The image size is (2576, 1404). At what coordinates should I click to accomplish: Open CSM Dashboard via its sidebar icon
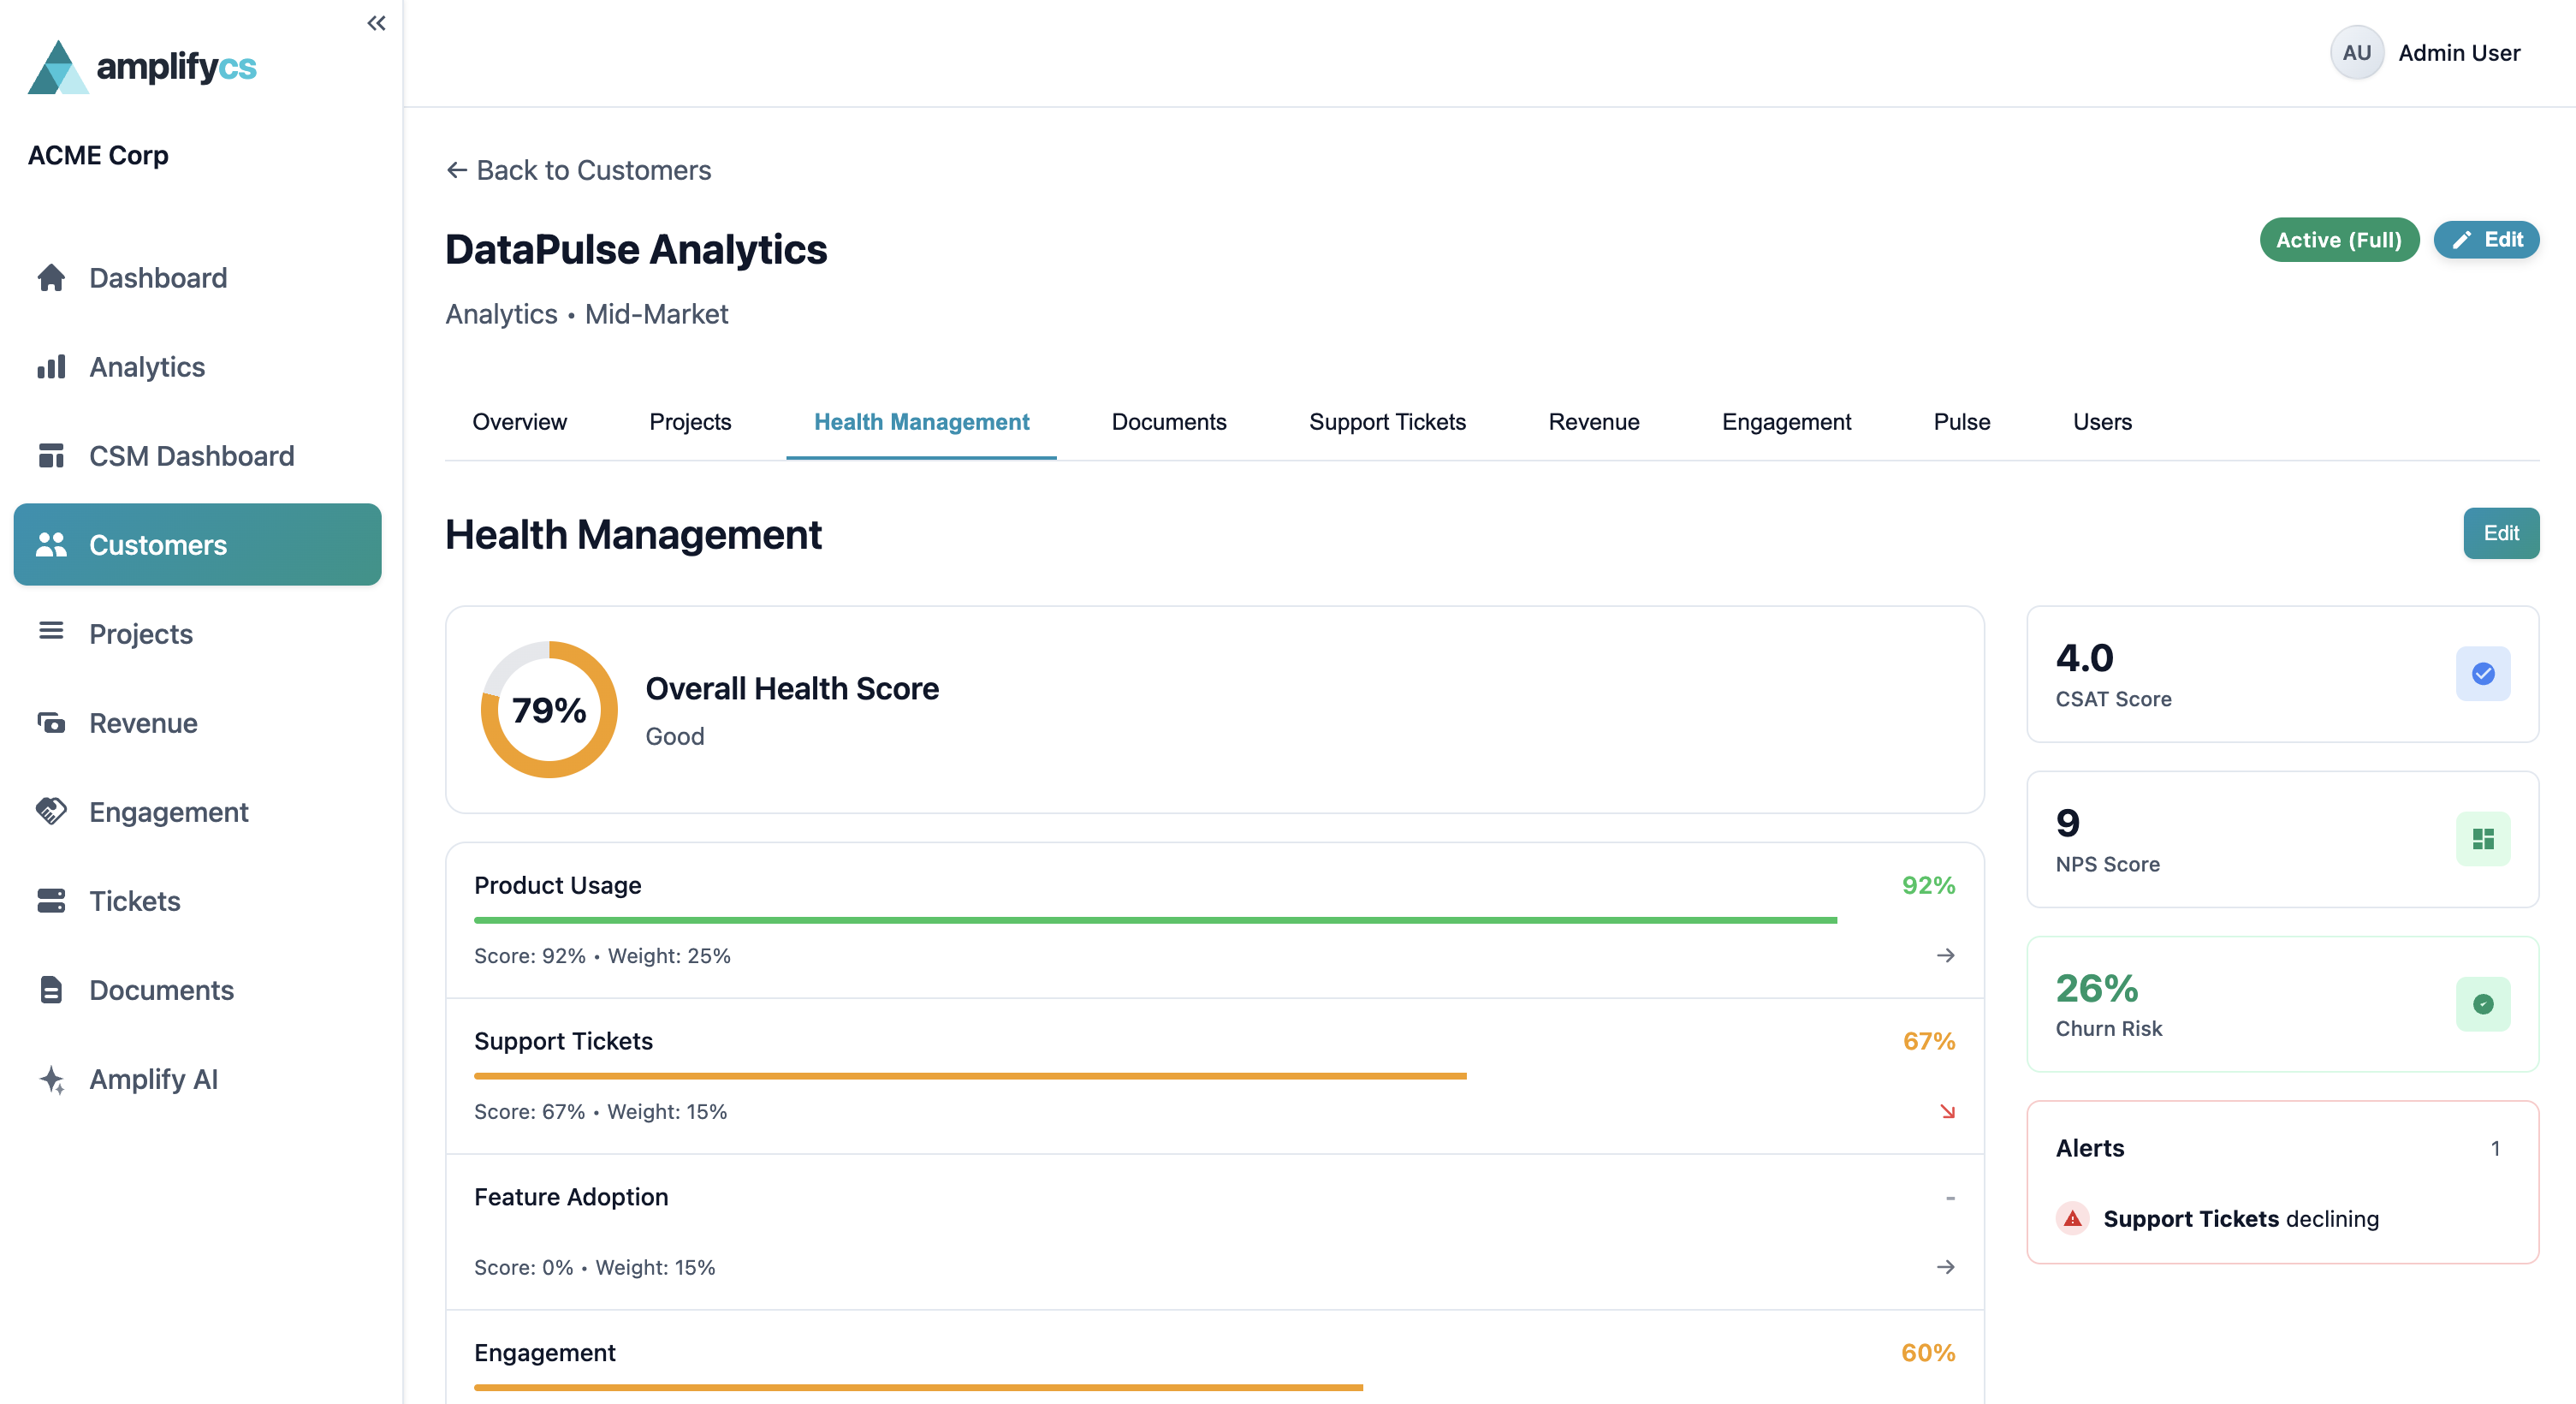point(52,455)
